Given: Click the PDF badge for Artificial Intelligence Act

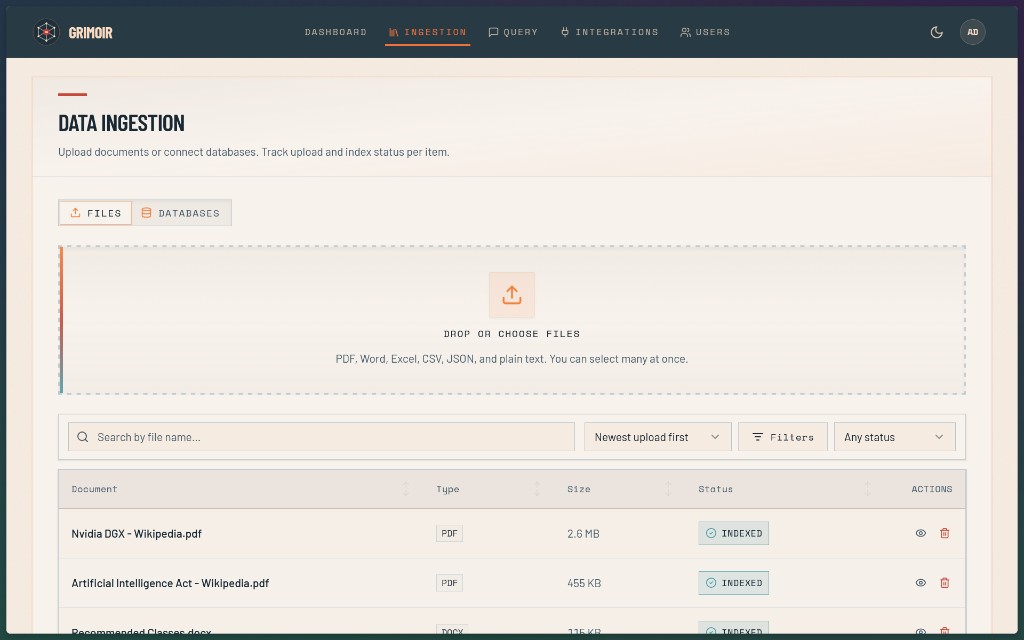Looking at the screenshot, I should (x=449, y=583).
